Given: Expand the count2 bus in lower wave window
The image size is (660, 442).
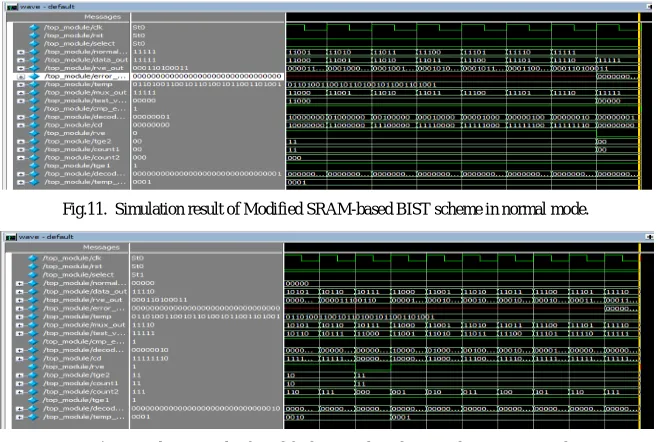Looking at the screenshot, I should [x=19, y=392].
